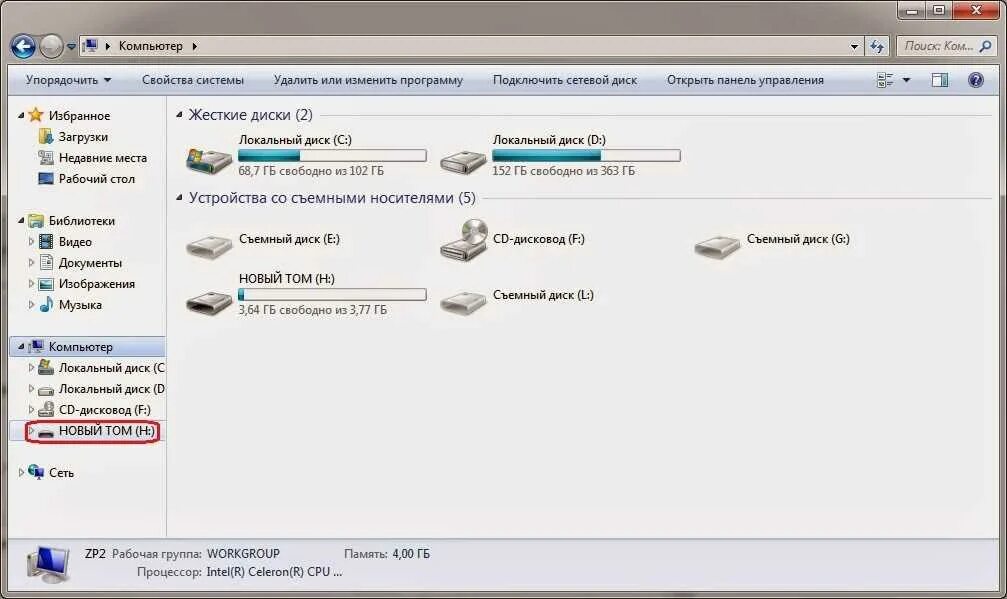Select Локальный диск (D:) drive icon
This screenshot has width=1007, height=599.
click(463, 161)
